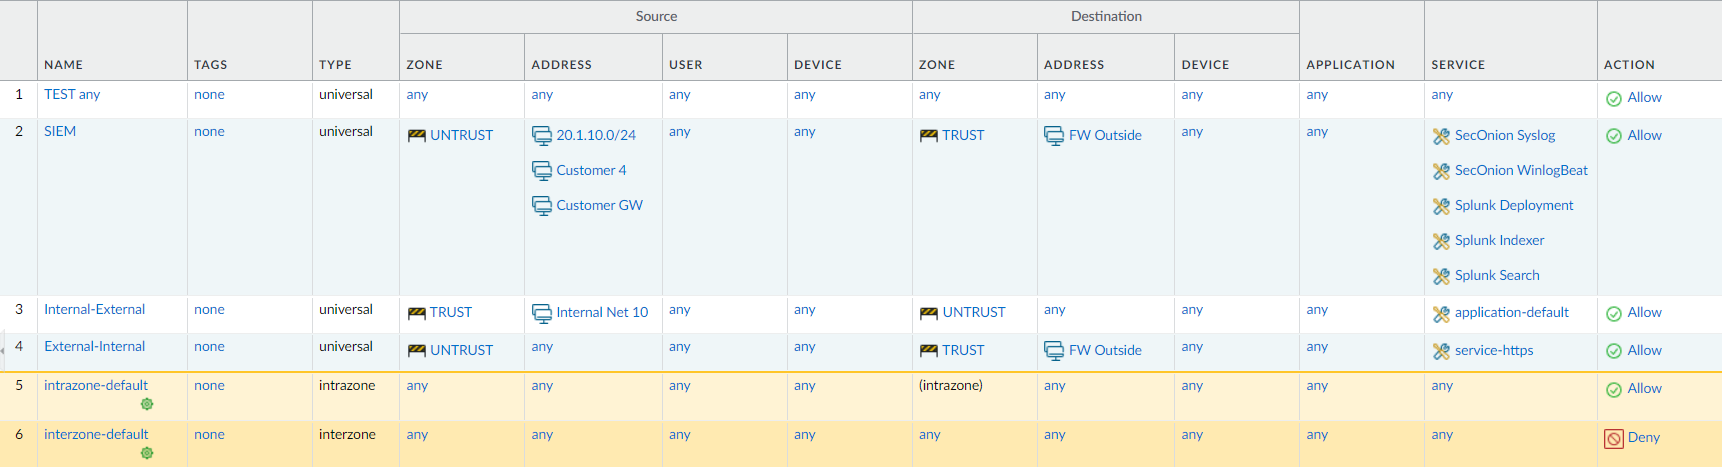1722x467 pixels.
Task: Click the UNTRUST zone icon in SIEM rule
Action: (x=416, y=136)
